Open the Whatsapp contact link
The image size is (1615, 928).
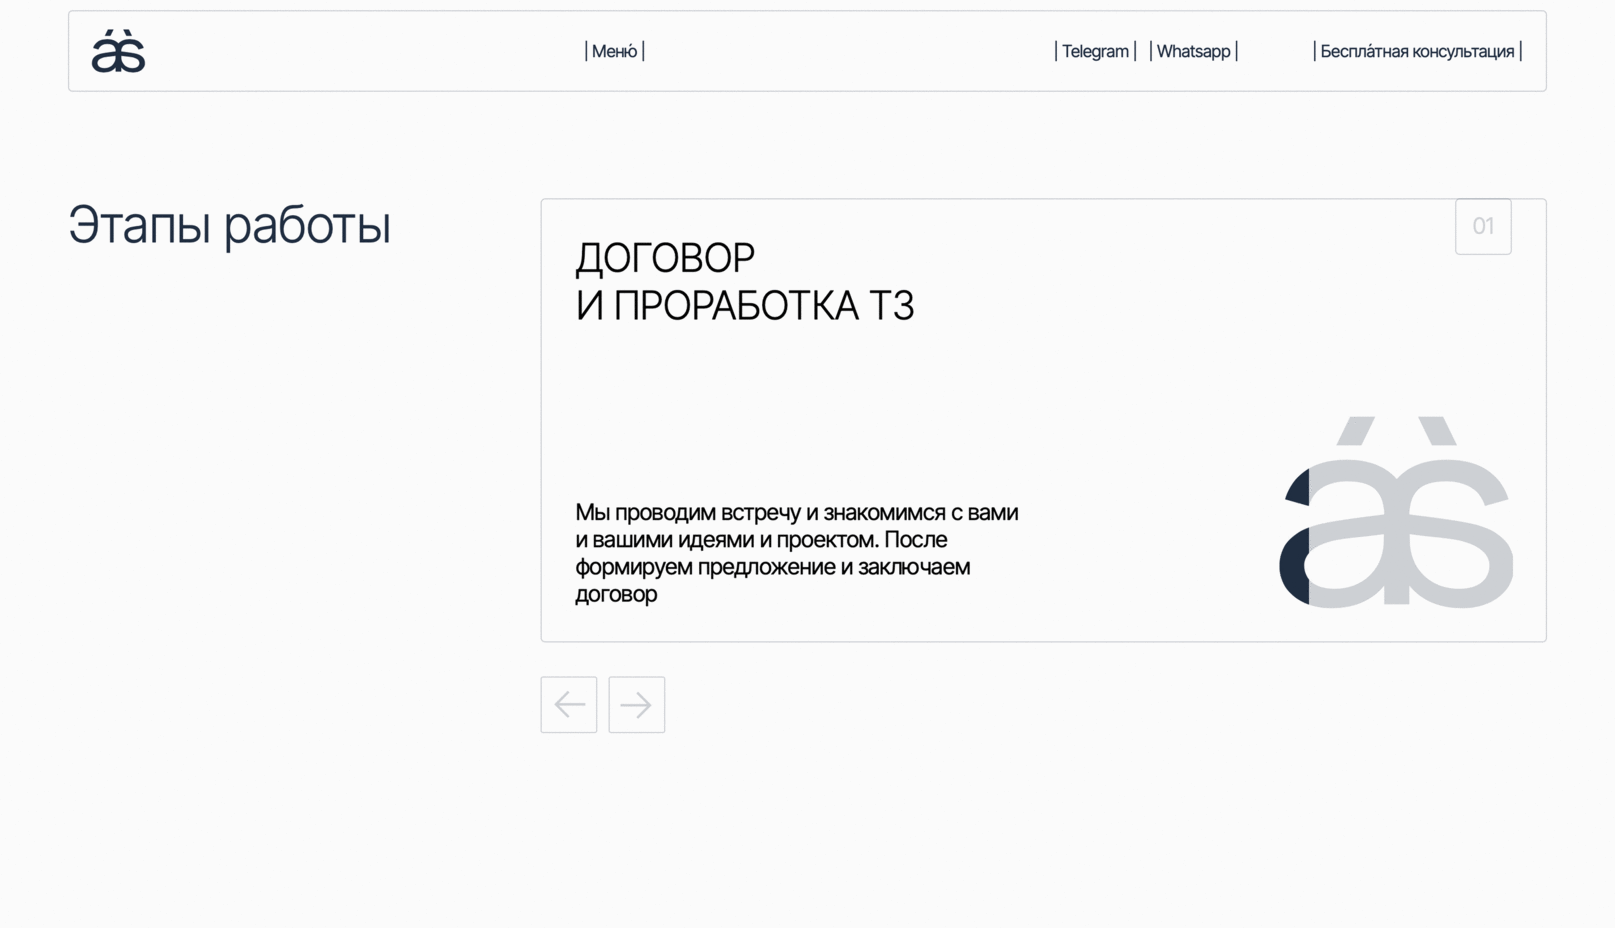(x=1193, y=52)
